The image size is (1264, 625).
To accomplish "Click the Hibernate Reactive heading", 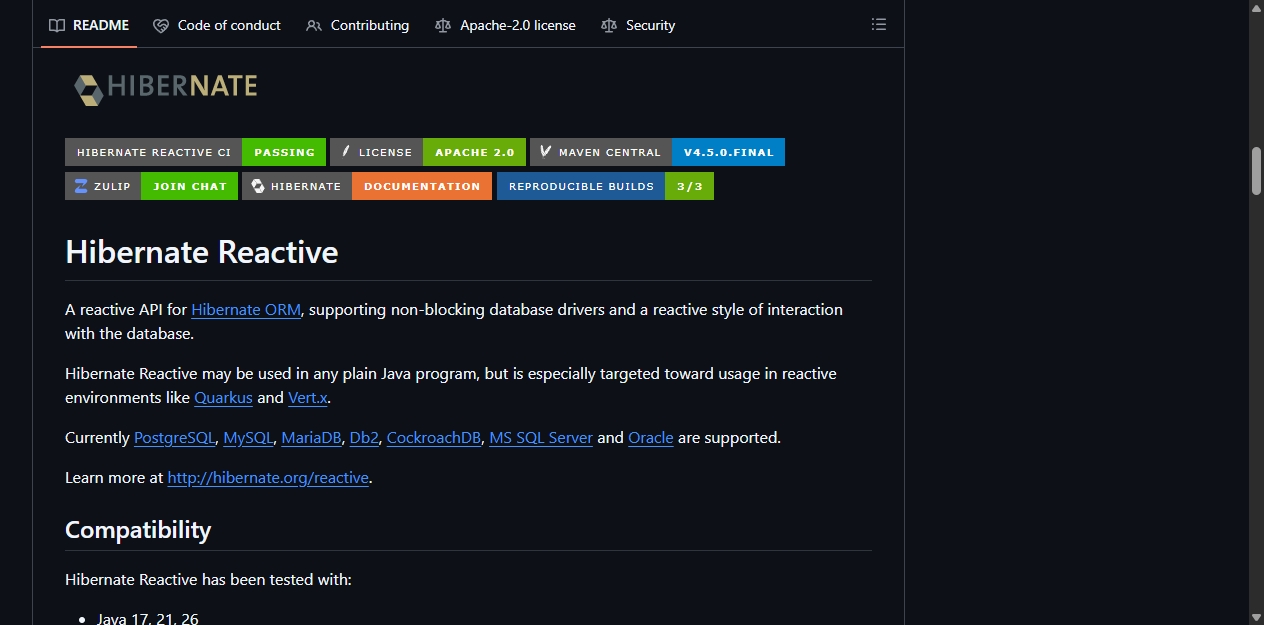I will pyautogui.click(x=202, y=252).
